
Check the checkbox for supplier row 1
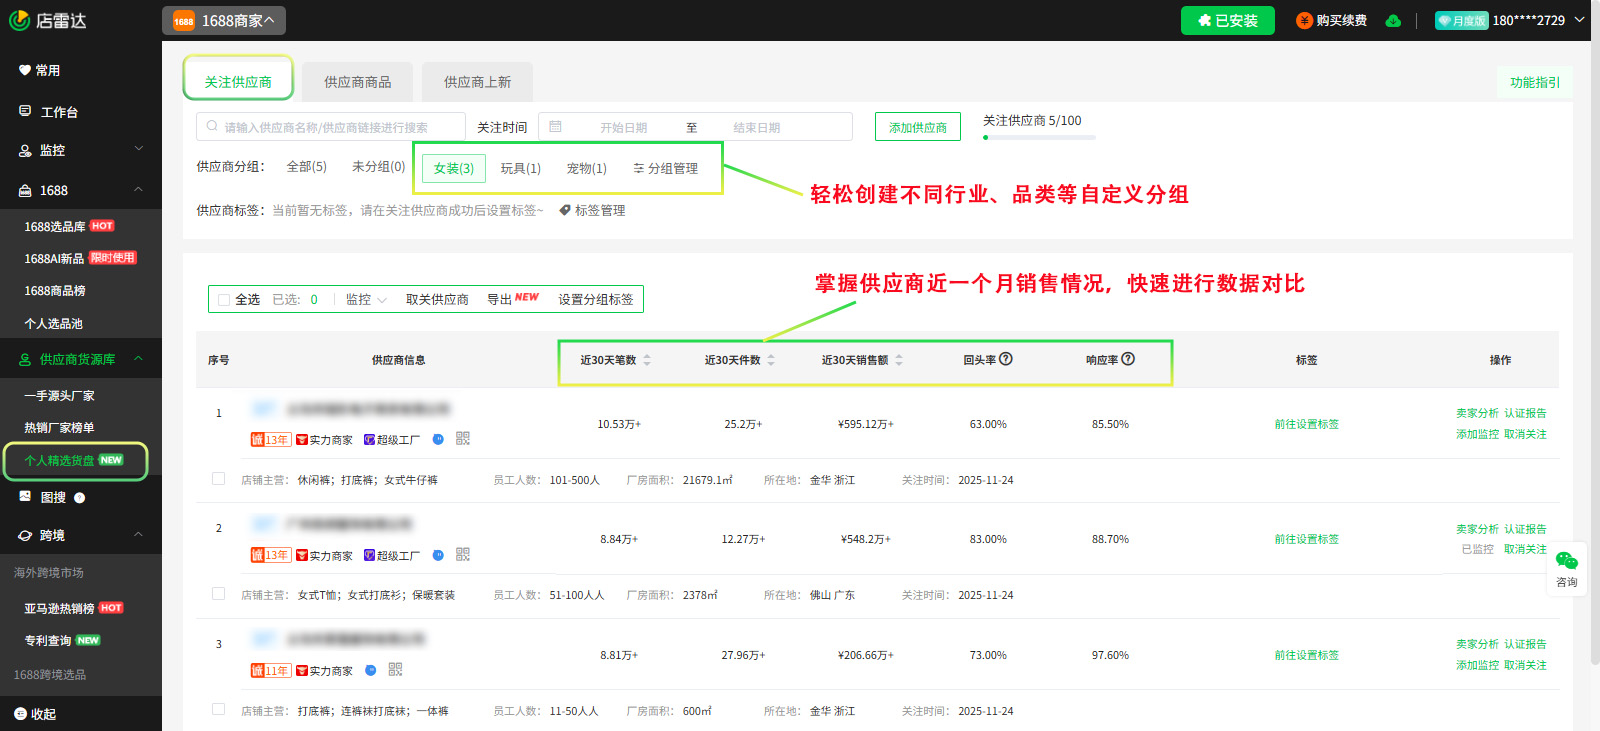point(218,479)
